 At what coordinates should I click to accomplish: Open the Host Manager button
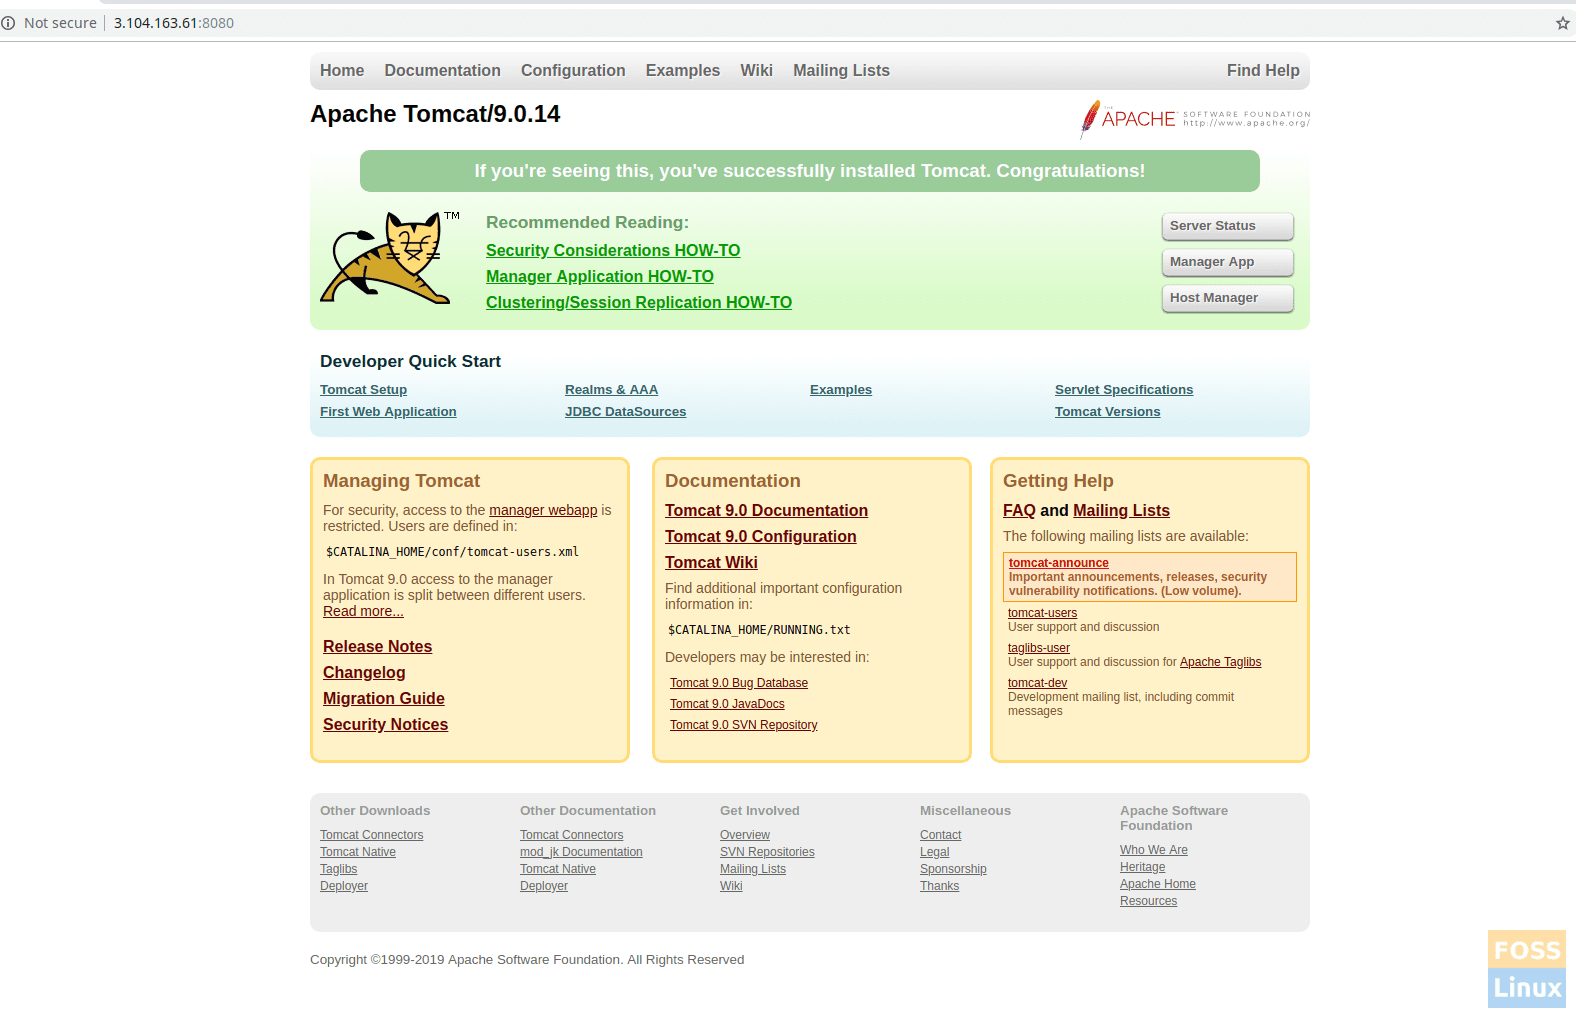1227,298
